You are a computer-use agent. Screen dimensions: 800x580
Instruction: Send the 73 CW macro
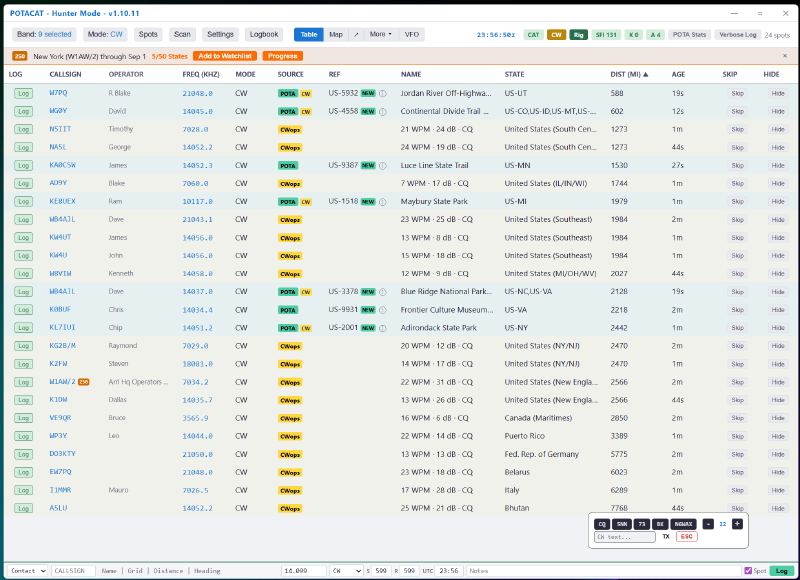[642, 524]
